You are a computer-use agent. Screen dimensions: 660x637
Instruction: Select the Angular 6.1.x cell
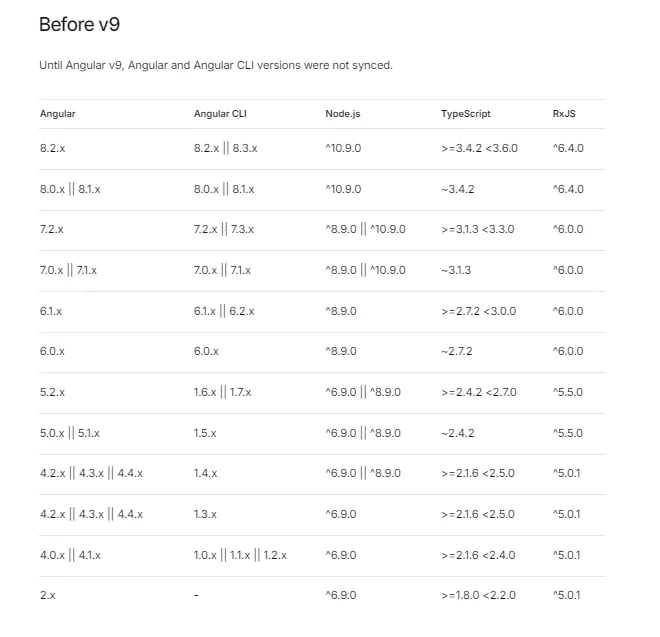[52, 311]
